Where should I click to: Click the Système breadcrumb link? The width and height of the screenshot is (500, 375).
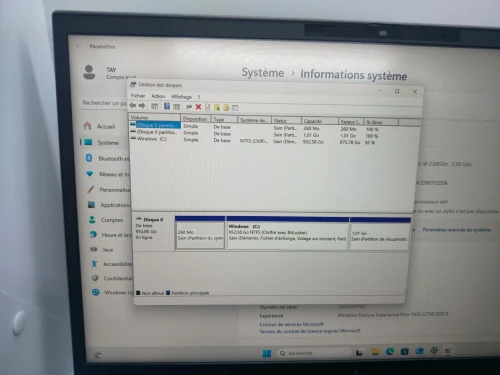coord(263,73)
